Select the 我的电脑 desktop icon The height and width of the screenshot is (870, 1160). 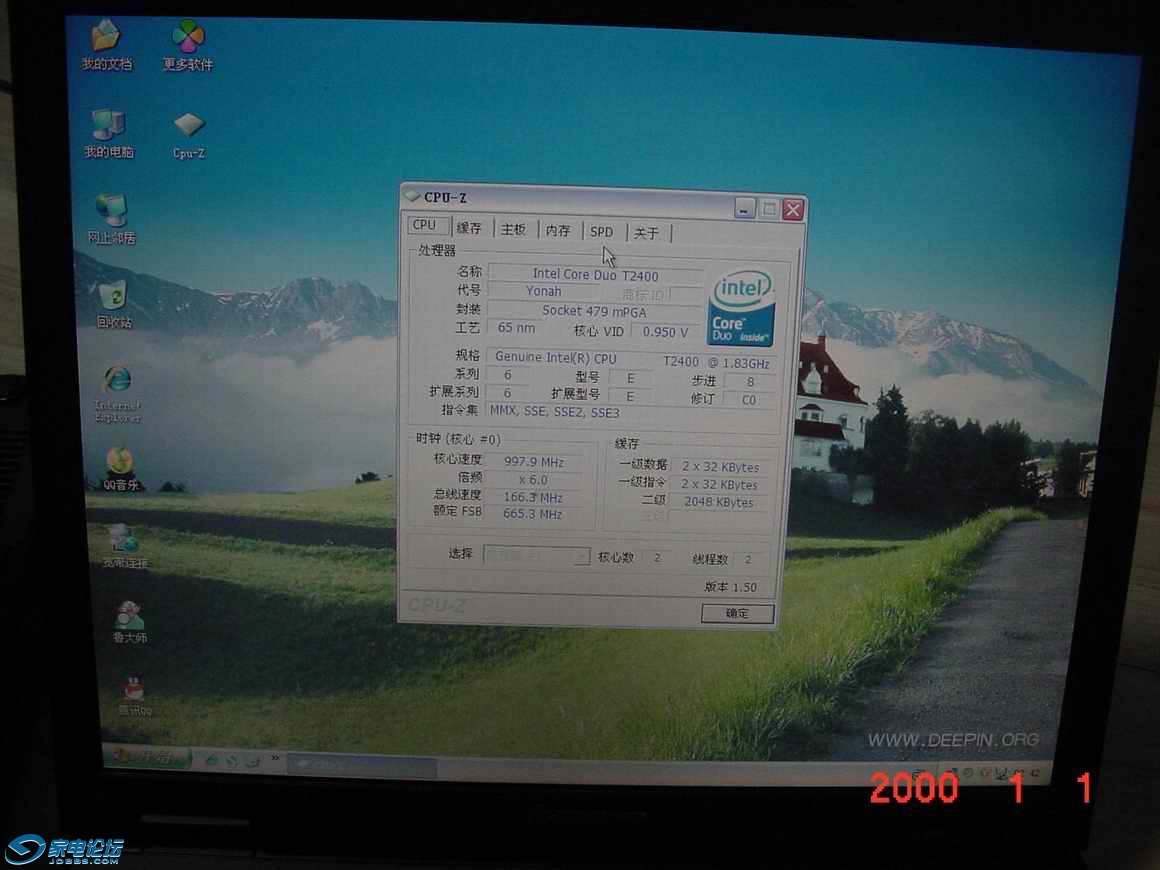point(108,128)
